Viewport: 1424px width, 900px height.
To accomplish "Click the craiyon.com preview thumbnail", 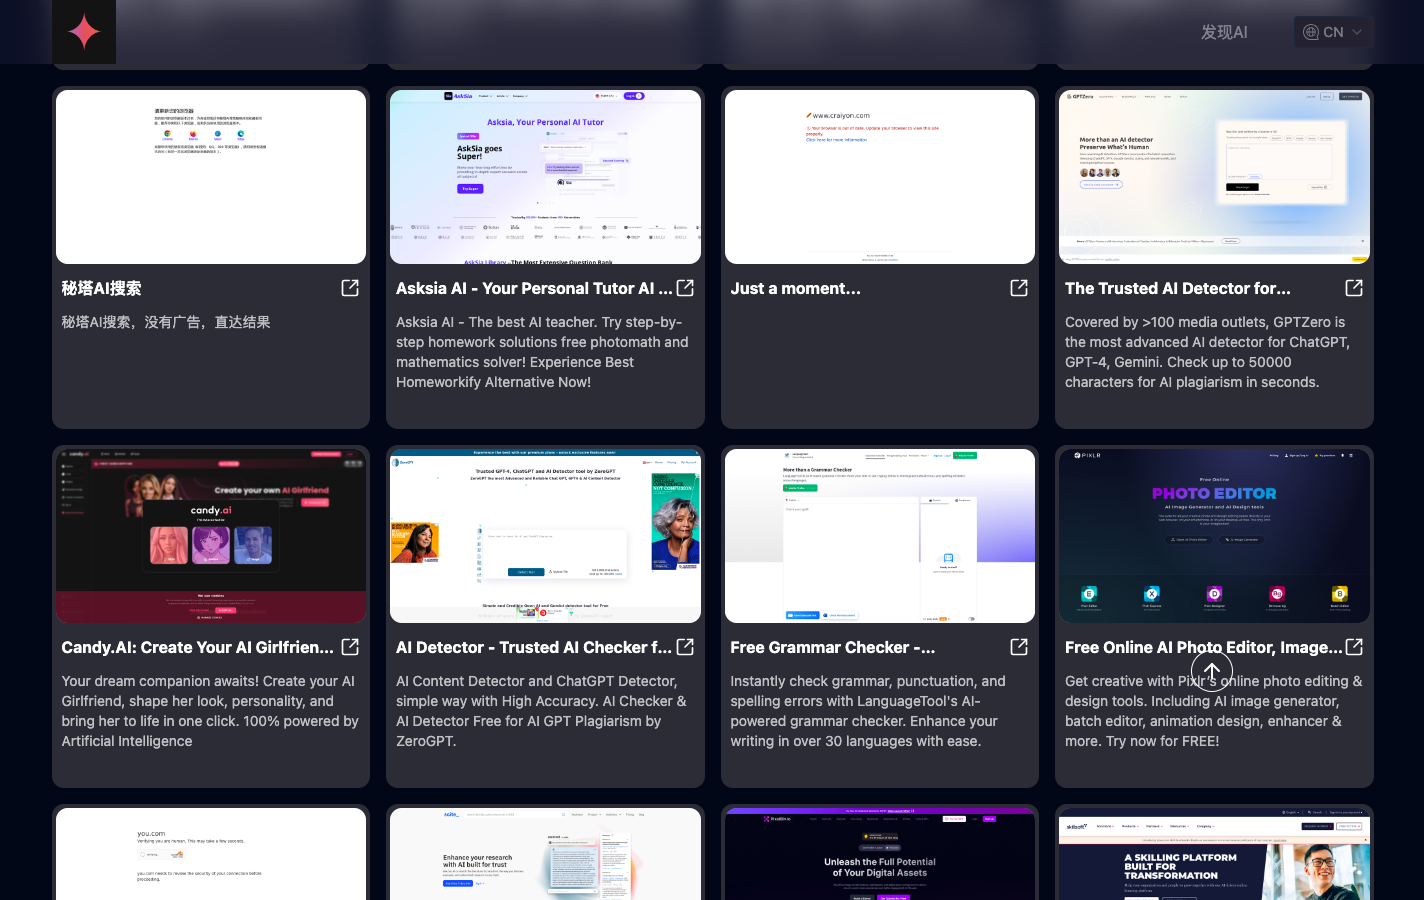I will [880, 177].
